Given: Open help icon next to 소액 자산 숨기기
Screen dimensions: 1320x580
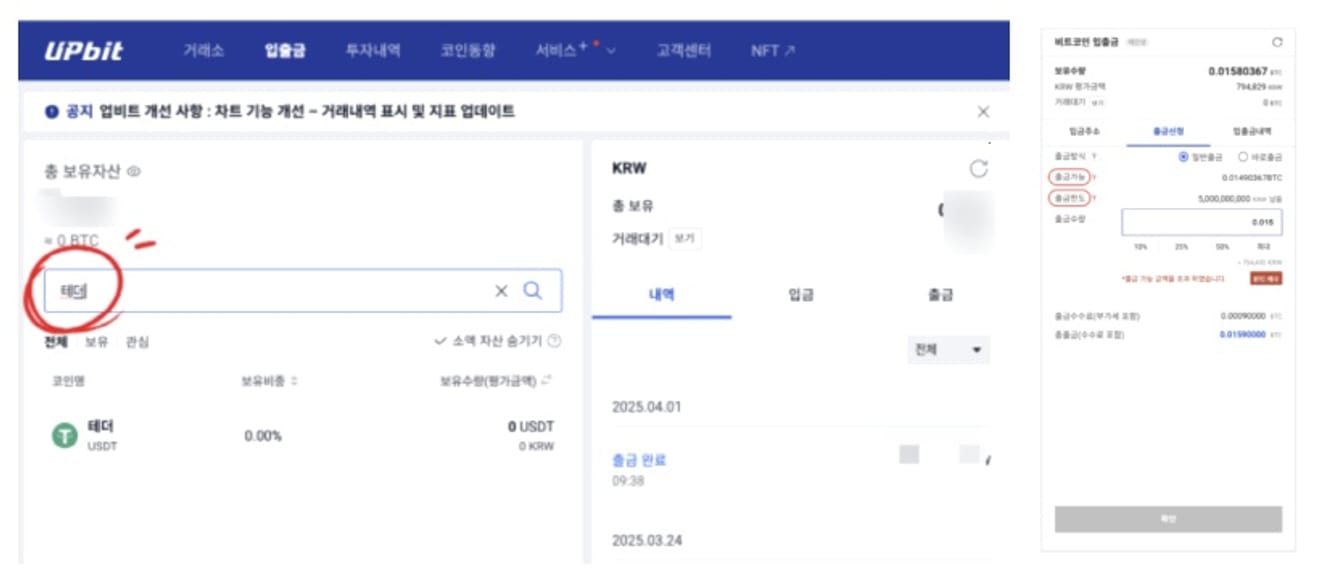Looking at the screenshot, I should 554,341.
